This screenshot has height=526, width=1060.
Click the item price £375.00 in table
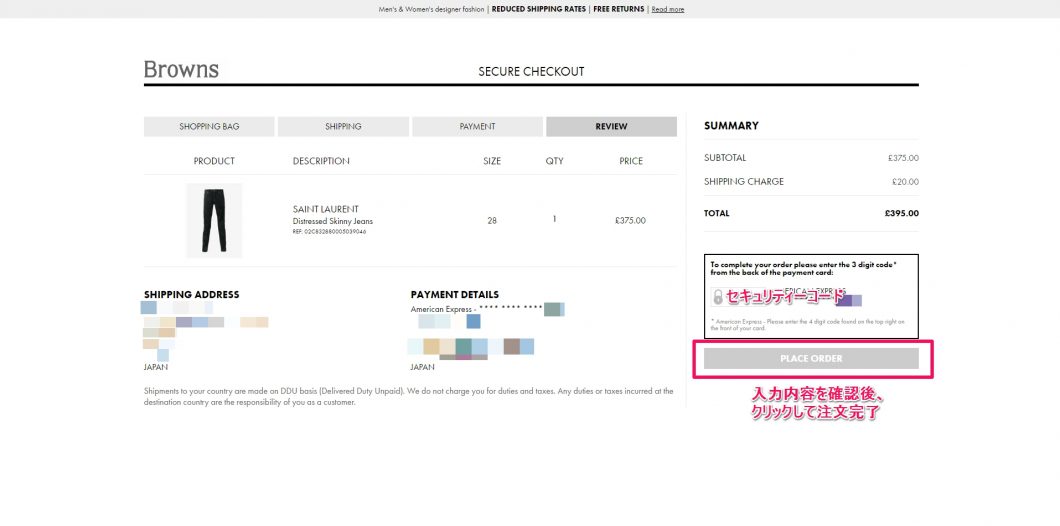point(630,220)
